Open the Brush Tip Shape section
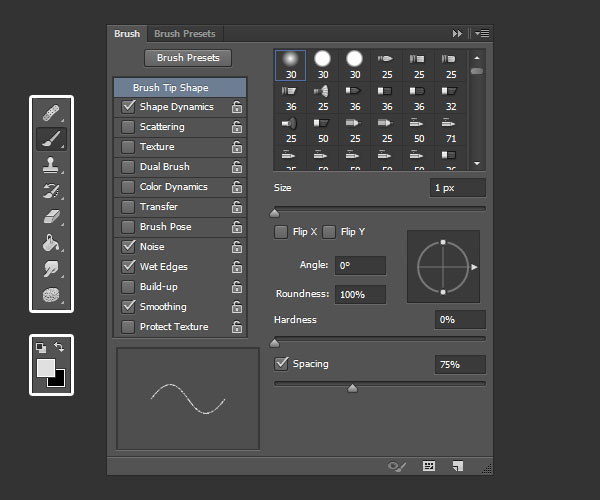Screen dimensions: 600x500 click(x=170, y=88)
